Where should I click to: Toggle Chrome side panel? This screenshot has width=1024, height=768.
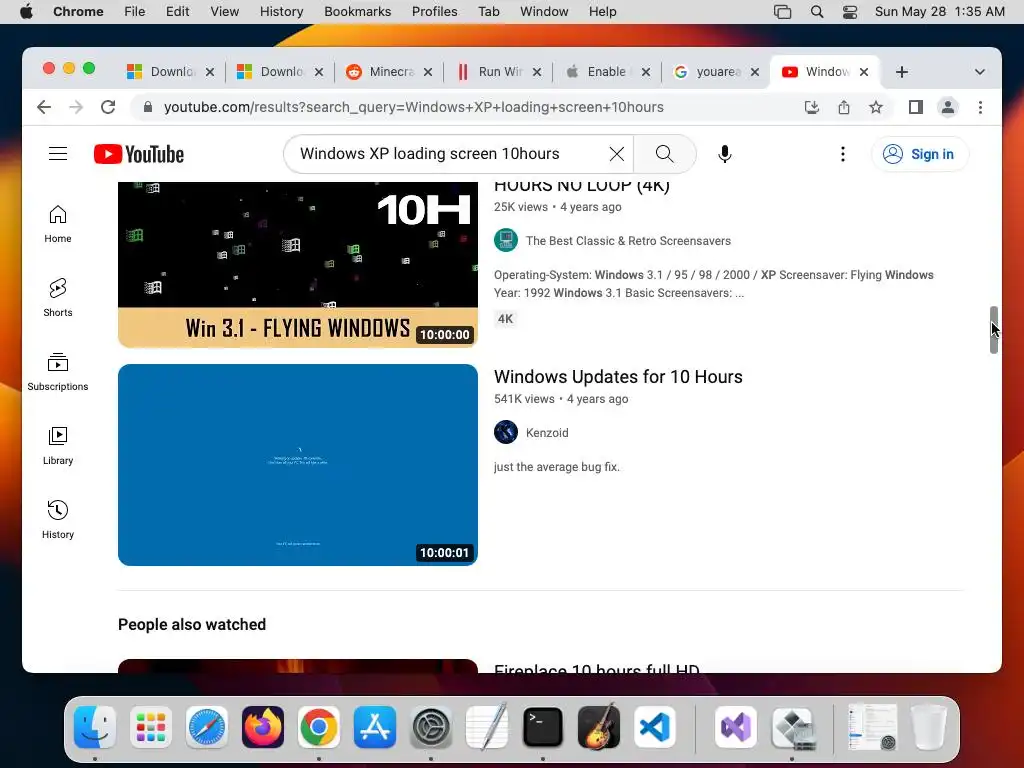[916, 107]
